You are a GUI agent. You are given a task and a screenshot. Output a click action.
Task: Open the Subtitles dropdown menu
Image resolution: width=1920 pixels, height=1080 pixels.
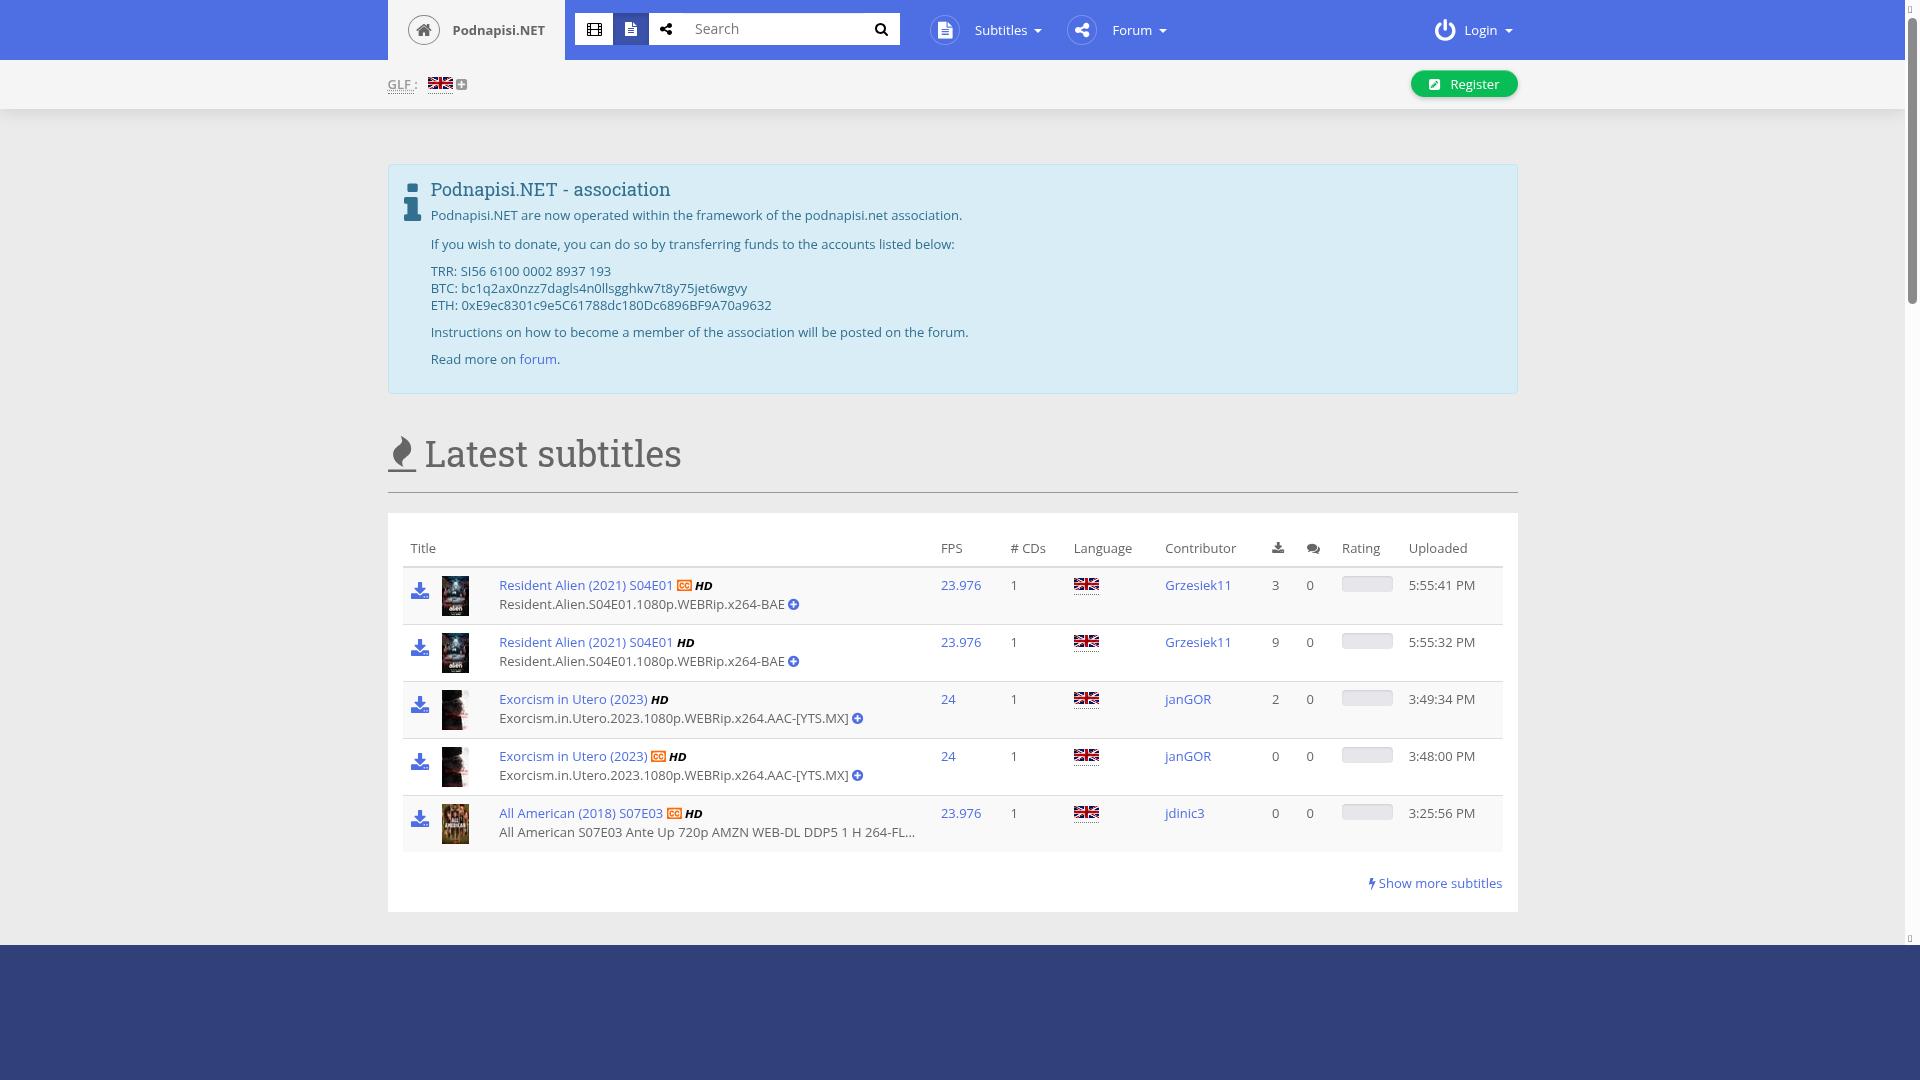(1005, 30)
